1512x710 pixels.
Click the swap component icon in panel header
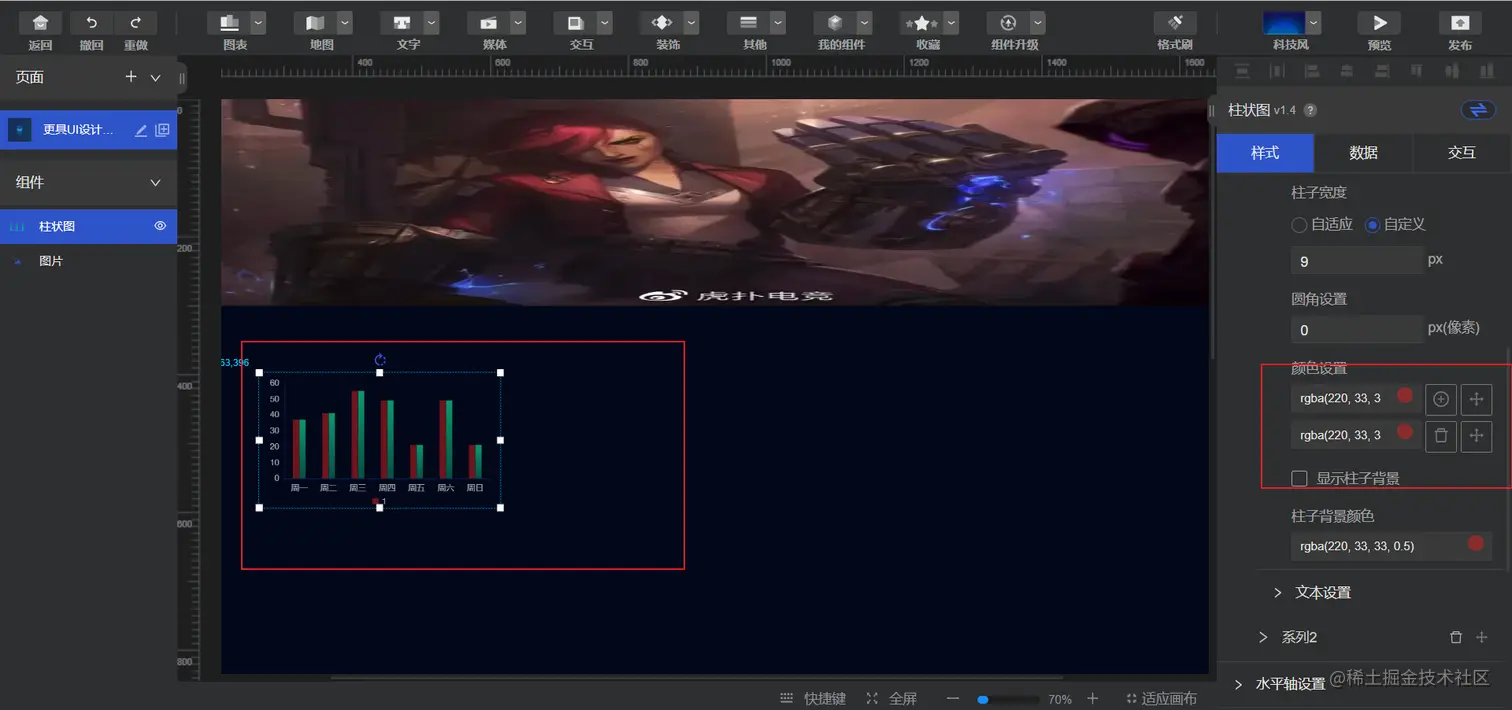(1478, 110)
